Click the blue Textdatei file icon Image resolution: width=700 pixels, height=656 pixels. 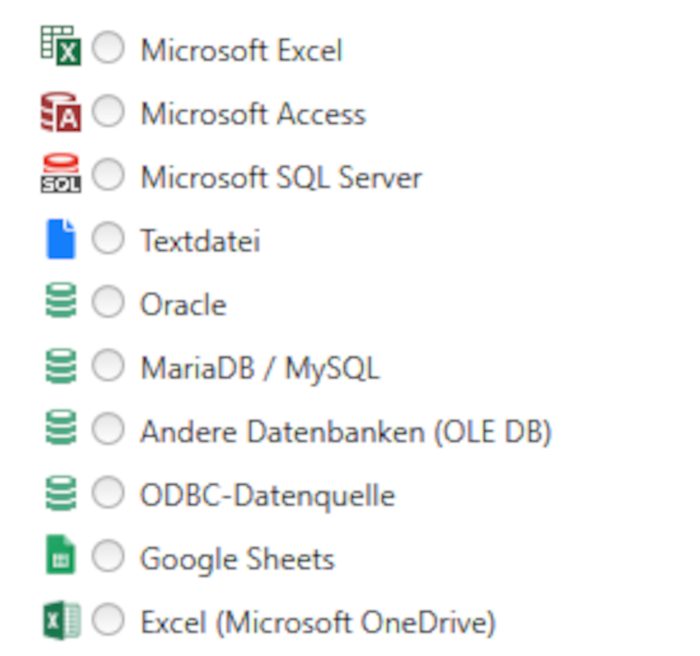(61, 239)
